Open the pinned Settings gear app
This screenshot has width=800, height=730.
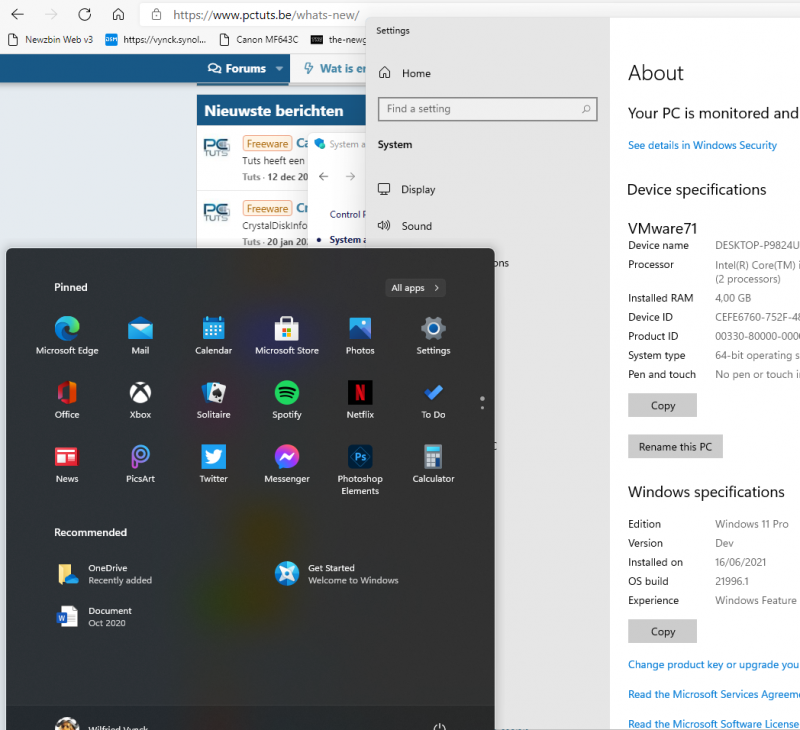[433, 335]
